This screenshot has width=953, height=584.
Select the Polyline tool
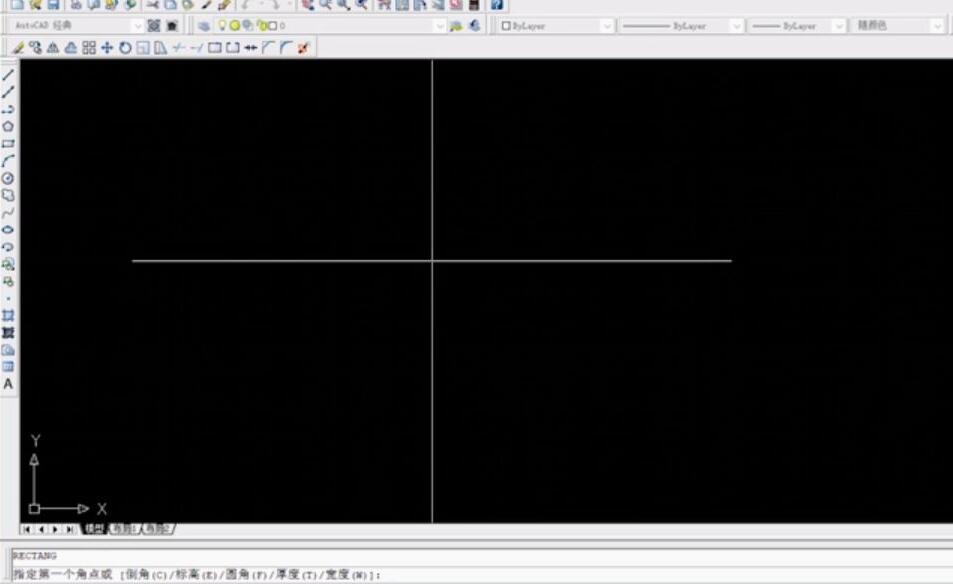(8, 109)
